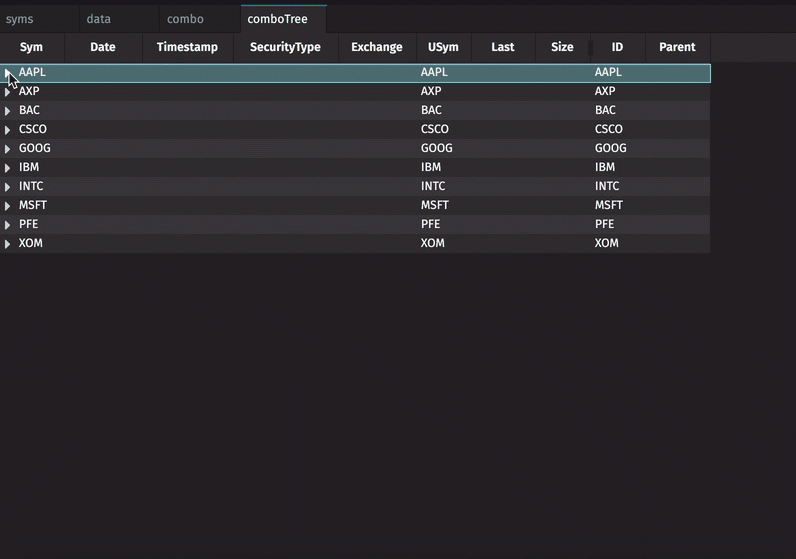Sort by the Timestamp column header
Image resolution: width=796 pixels, height=559 pixels.
(x=187, y=47)
